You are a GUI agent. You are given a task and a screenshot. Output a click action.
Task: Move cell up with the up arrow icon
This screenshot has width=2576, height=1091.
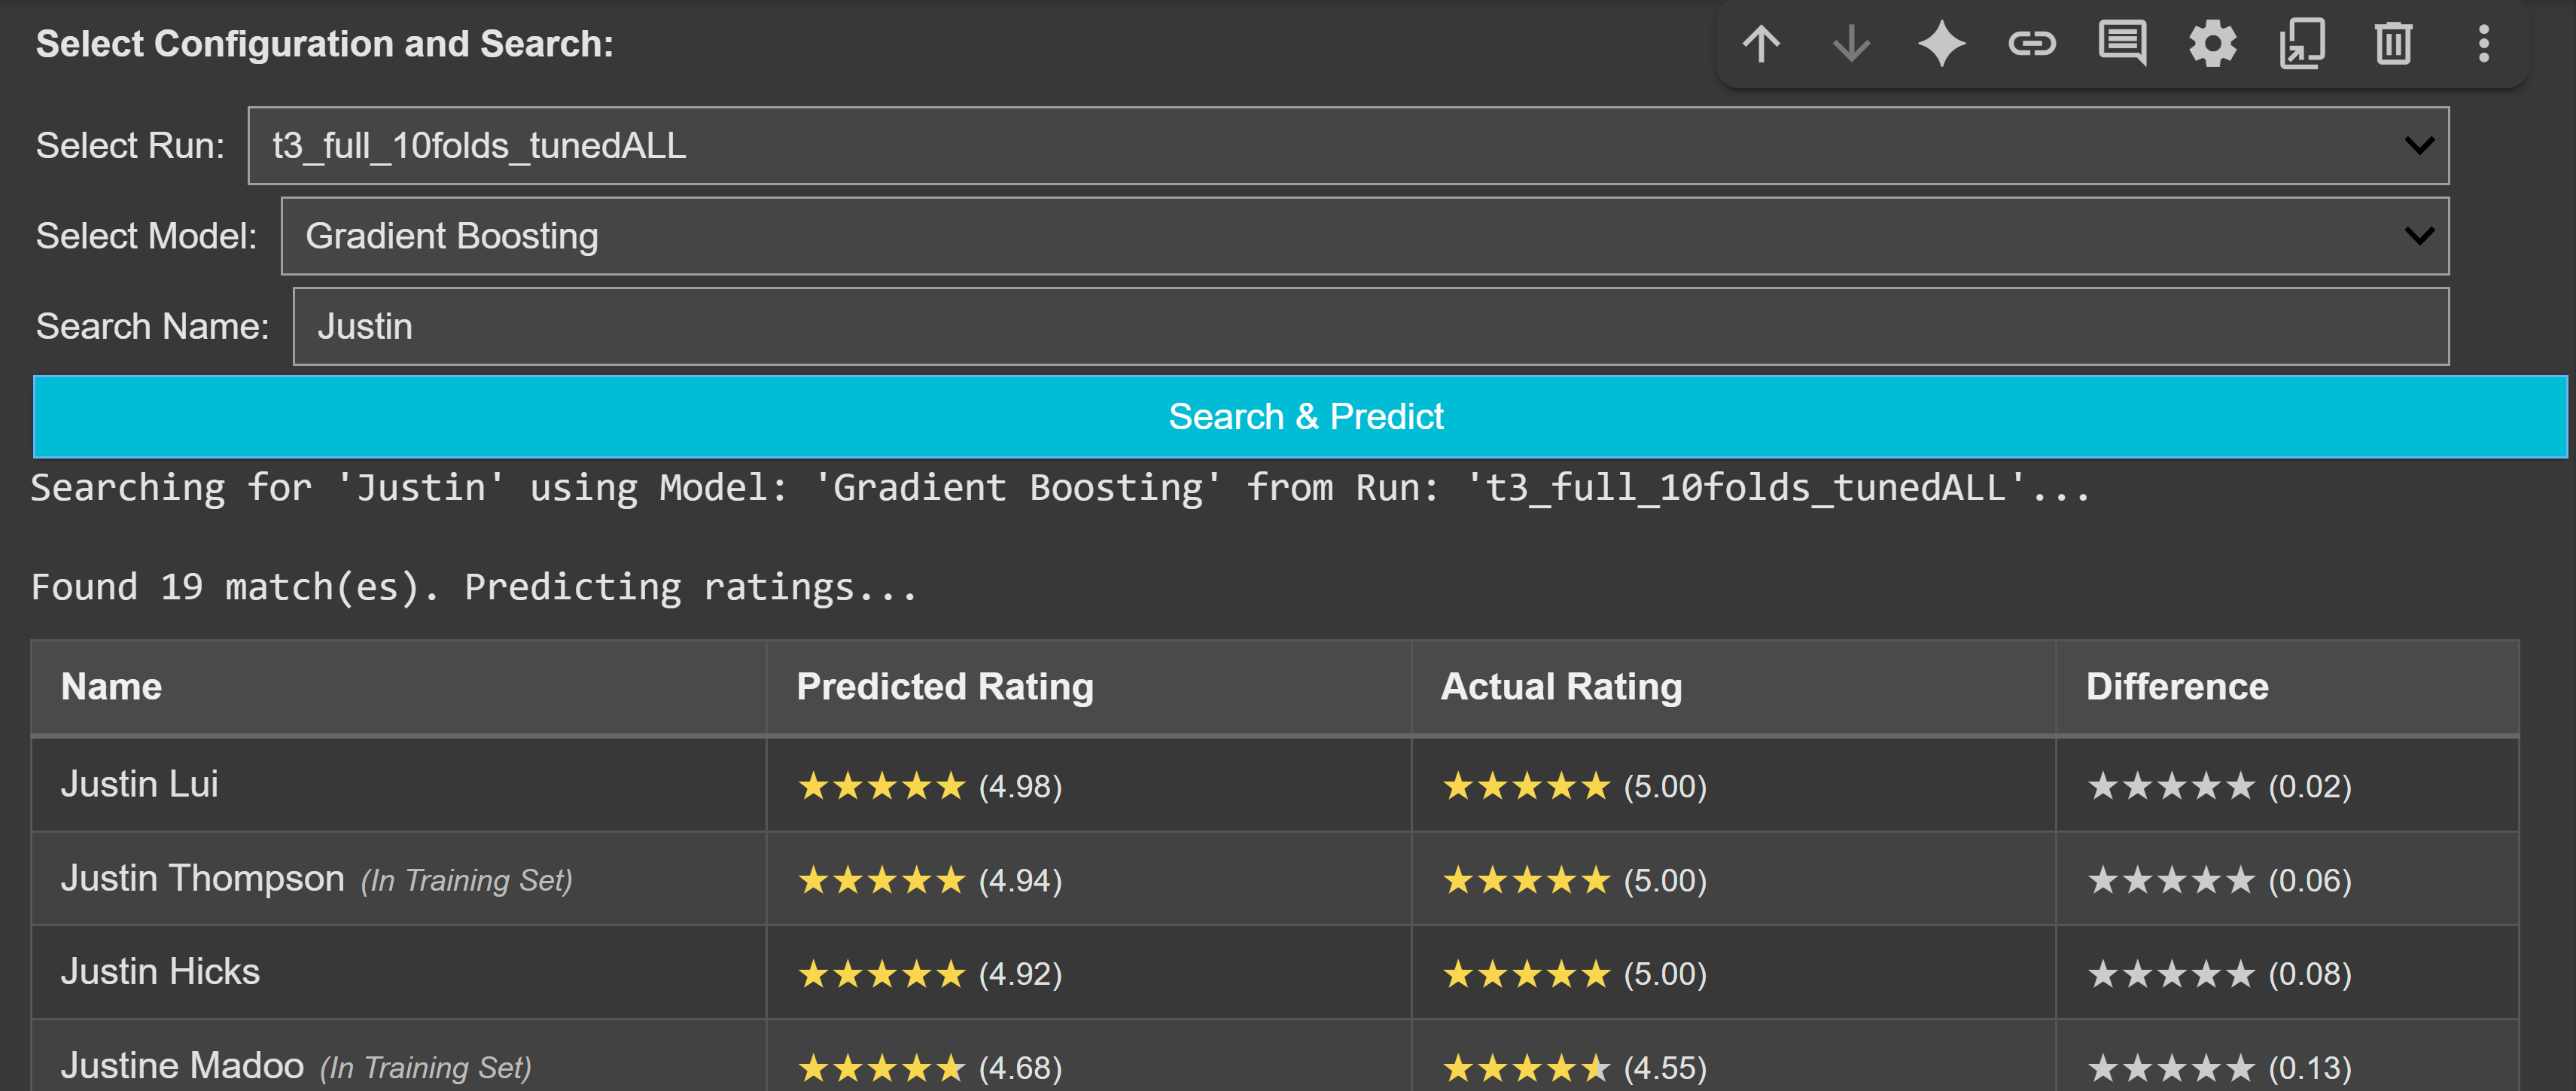point(1761,44)
